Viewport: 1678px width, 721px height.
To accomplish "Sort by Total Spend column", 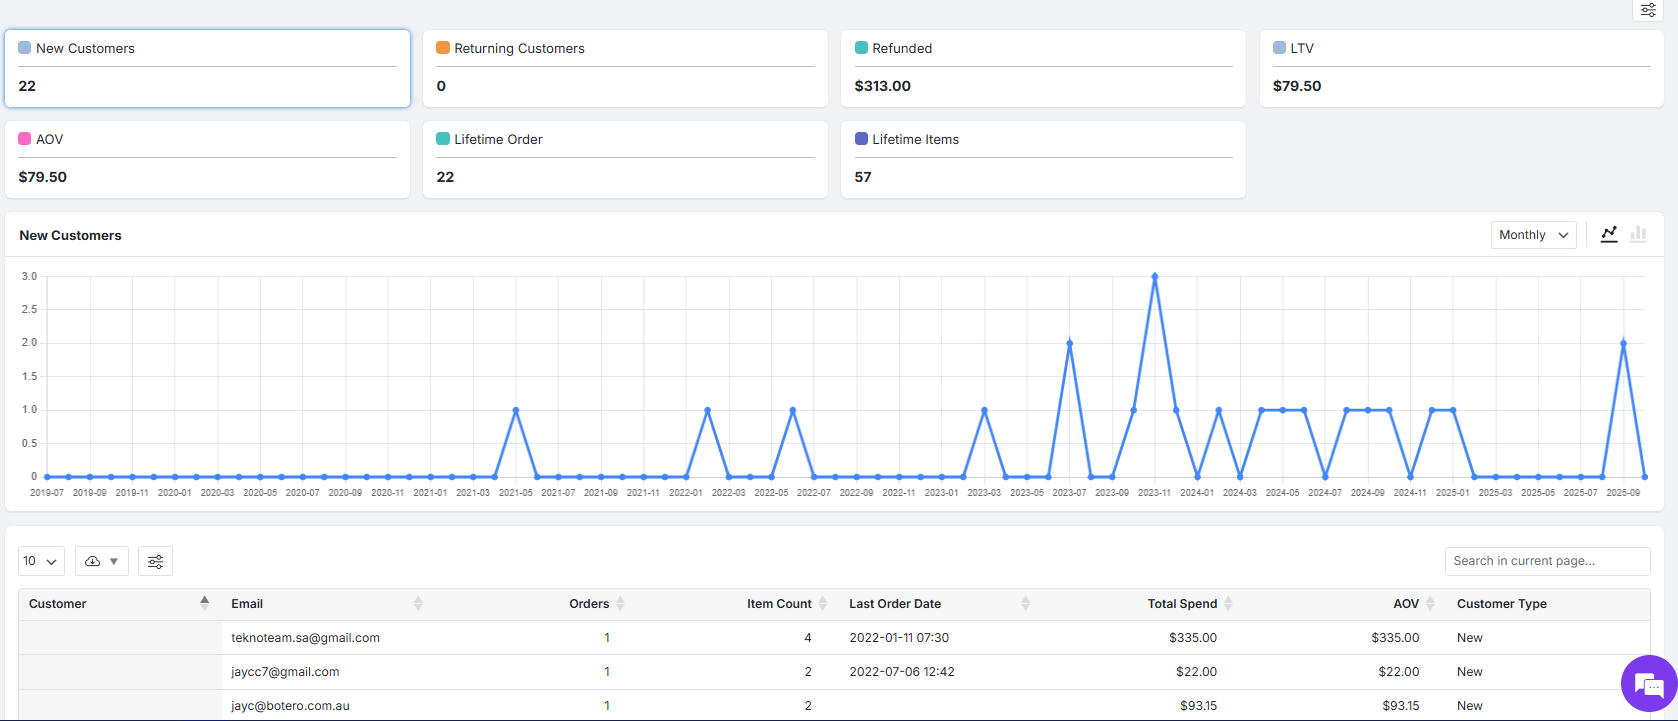I will (1228, 604).
